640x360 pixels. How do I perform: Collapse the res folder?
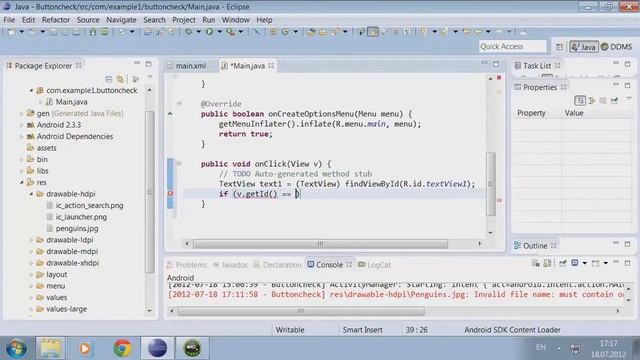pos(22,182)
